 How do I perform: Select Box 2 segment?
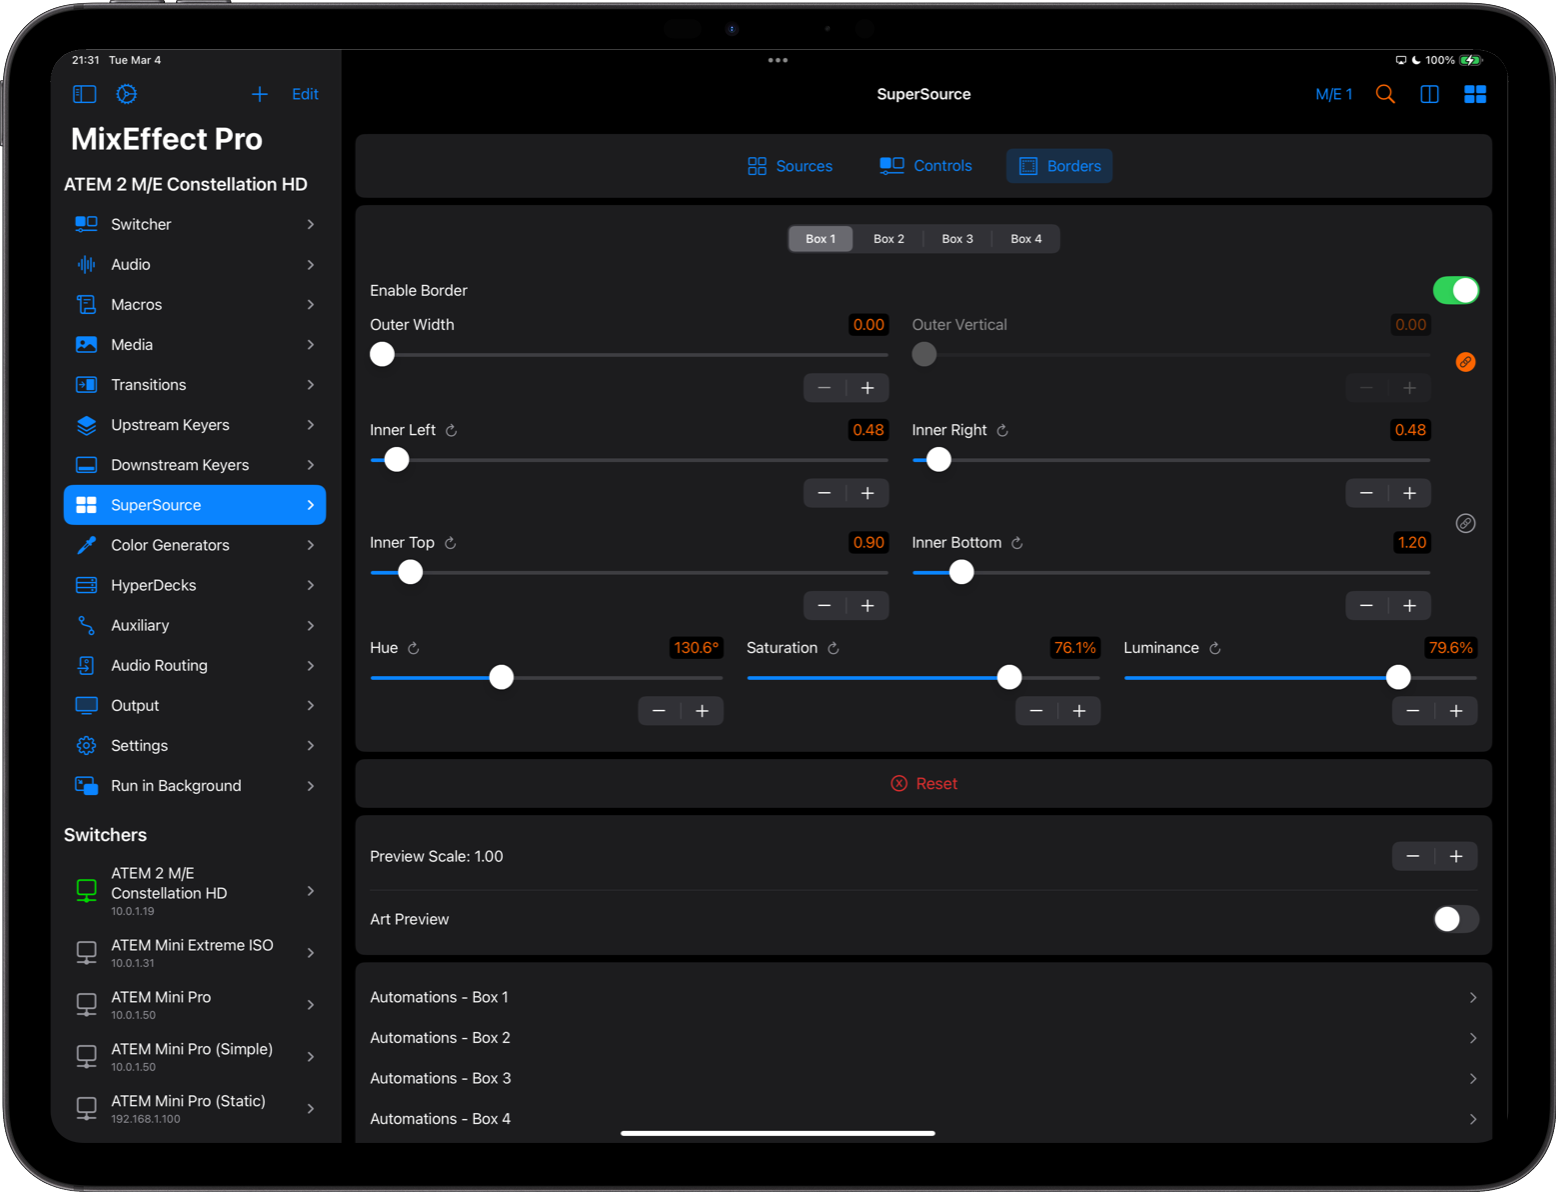889,239
